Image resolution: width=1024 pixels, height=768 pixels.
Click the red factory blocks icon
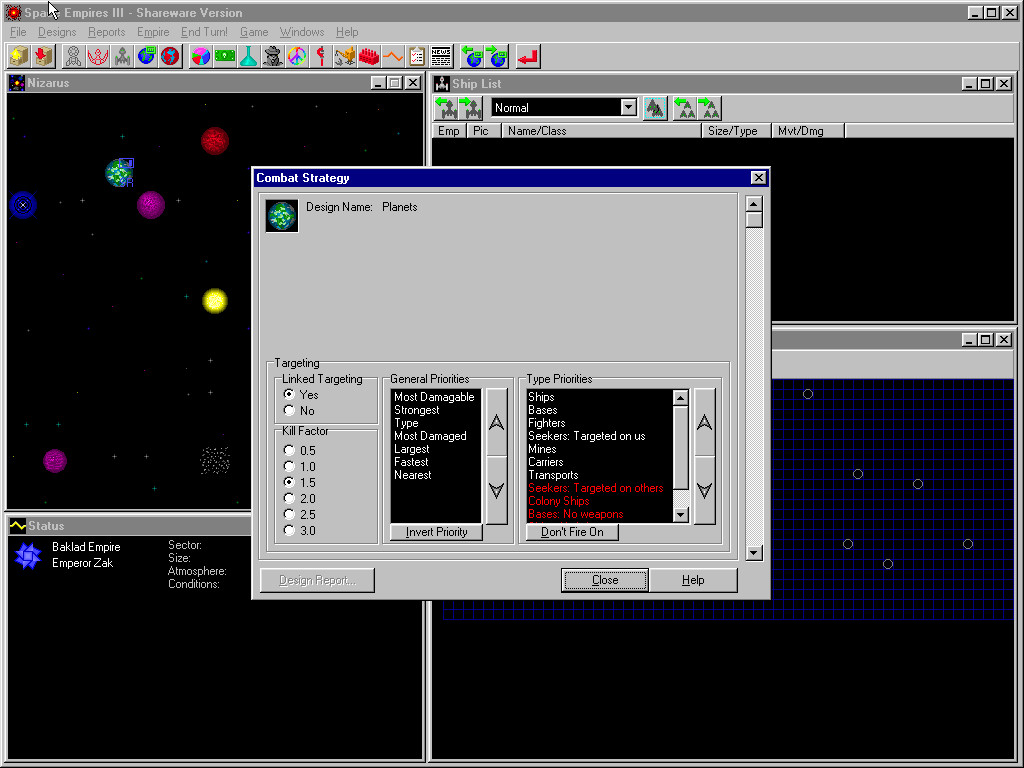pos(369,57)
